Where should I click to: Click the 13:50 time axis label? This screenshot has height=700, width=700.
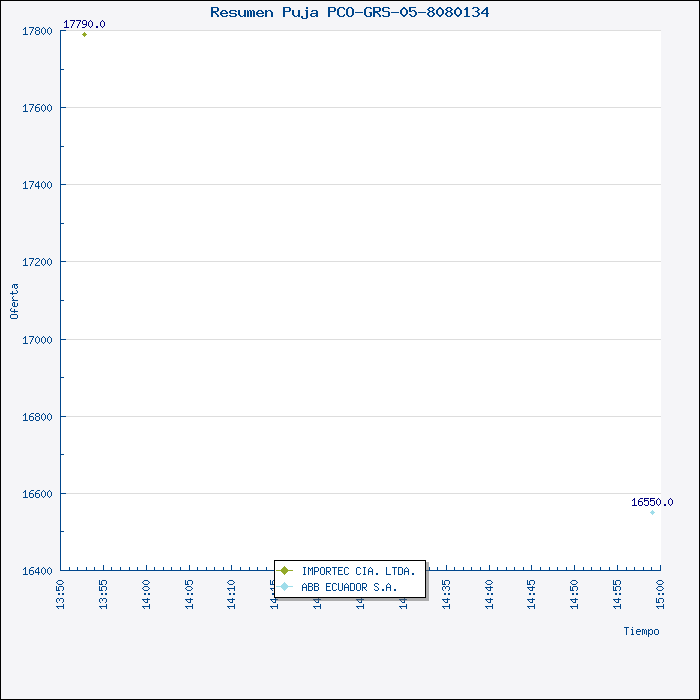pyautogui.click(x=61, y=592)
